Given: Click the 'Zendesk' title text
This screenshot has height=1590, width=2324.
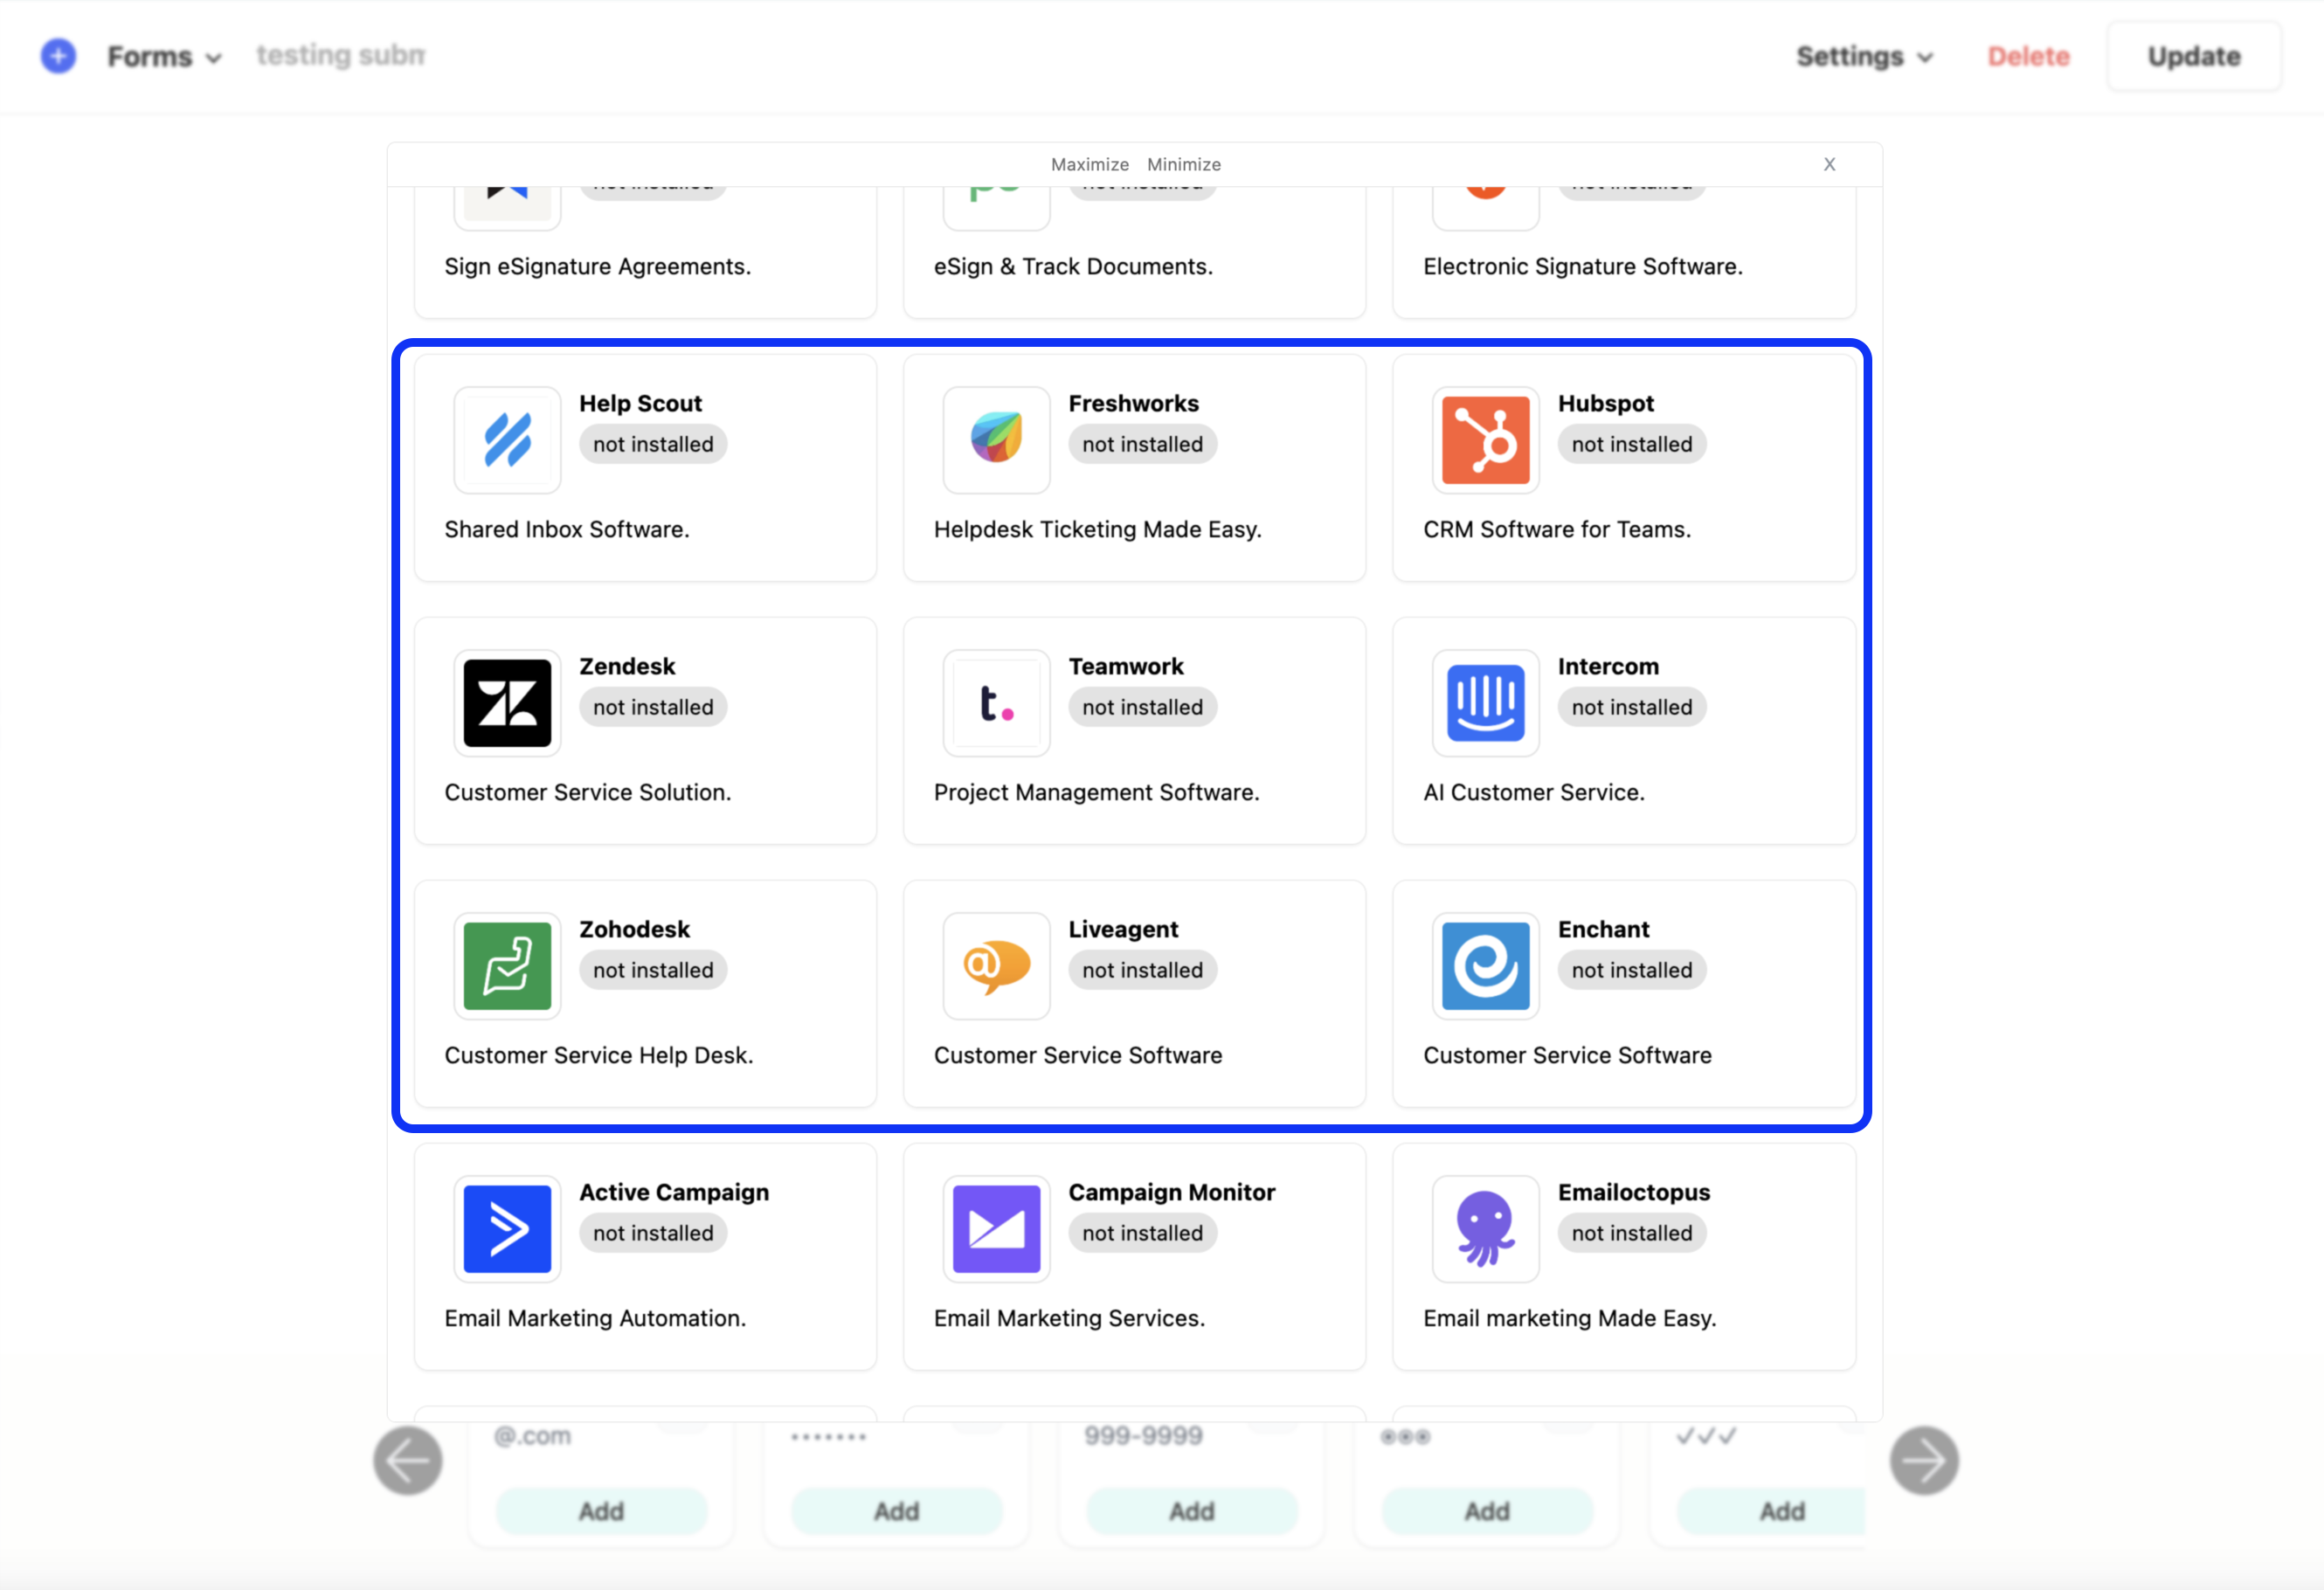Looking at the screenshot, I should (x=627, y=666).
